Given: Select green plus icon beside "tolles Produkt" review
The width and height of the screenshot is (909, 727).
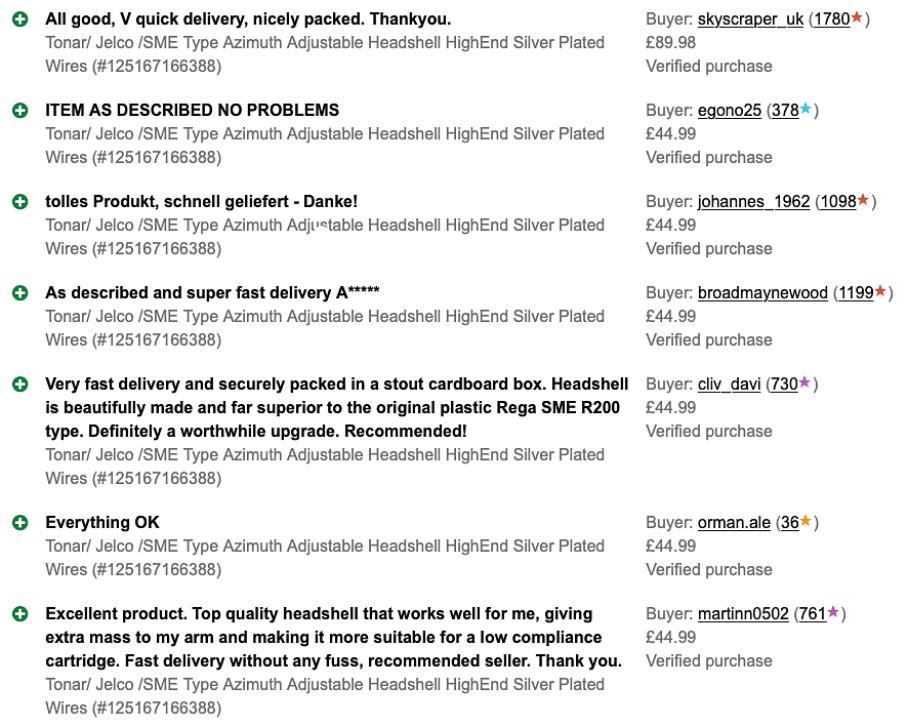Looking at the screenshot, I should pos(20,202).
